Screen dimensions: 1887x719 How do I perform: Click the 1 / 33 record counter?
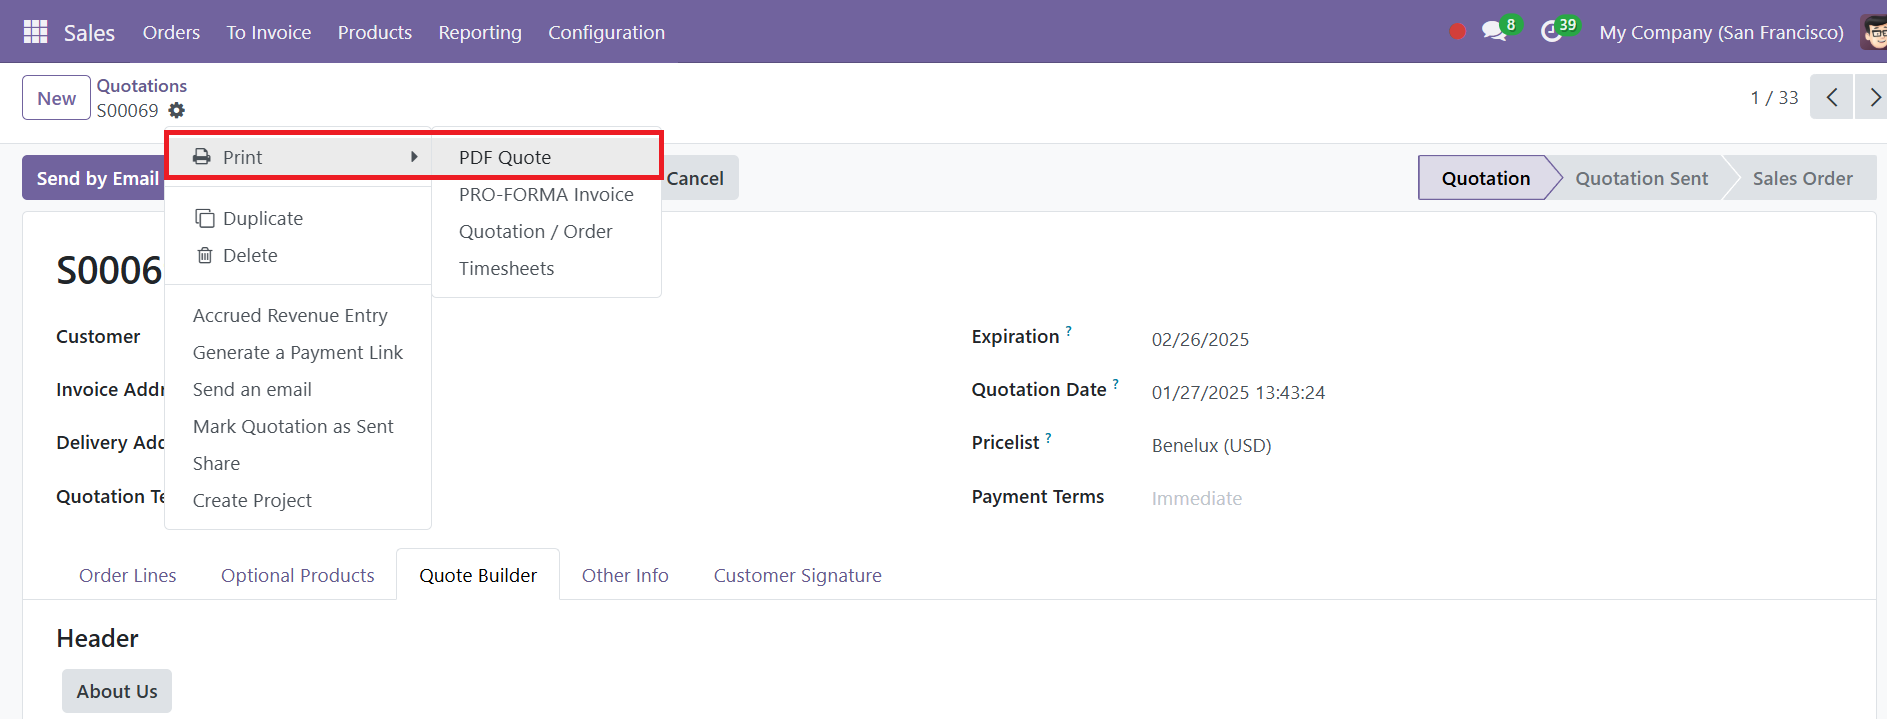pos(1774,97)
